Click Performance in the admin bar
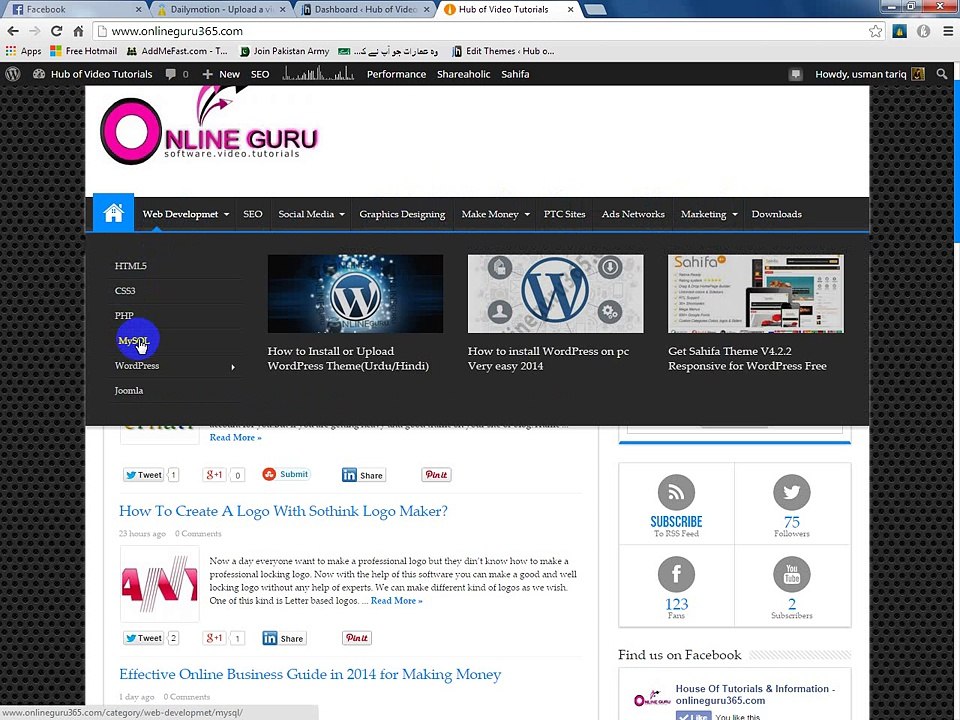This screenshot has width=960, height=720. click(396, 74)
